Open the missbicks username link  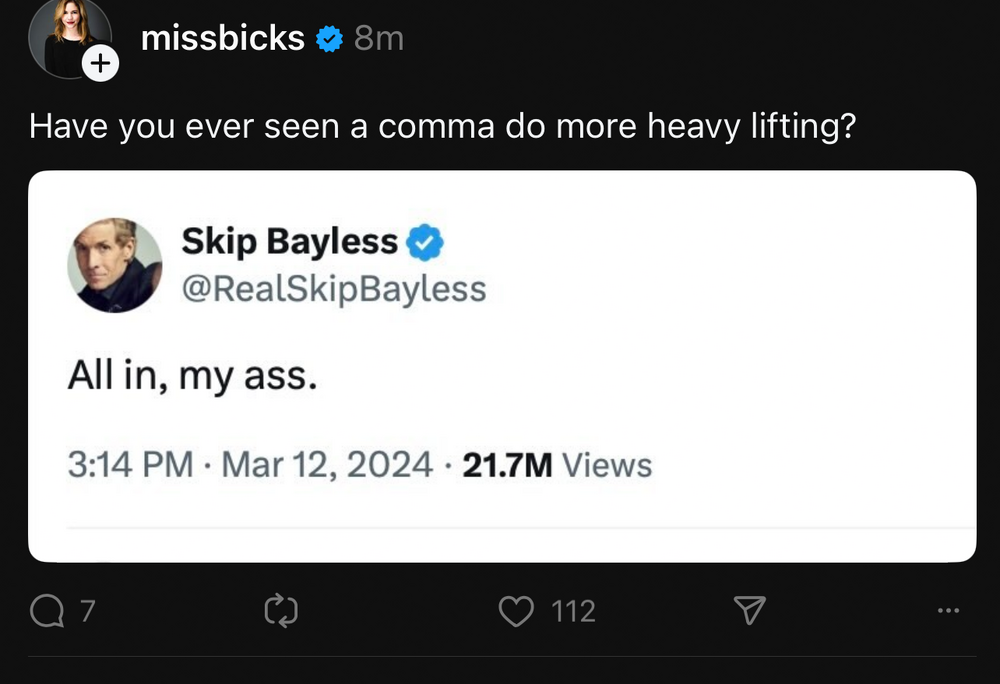[223, 38]
